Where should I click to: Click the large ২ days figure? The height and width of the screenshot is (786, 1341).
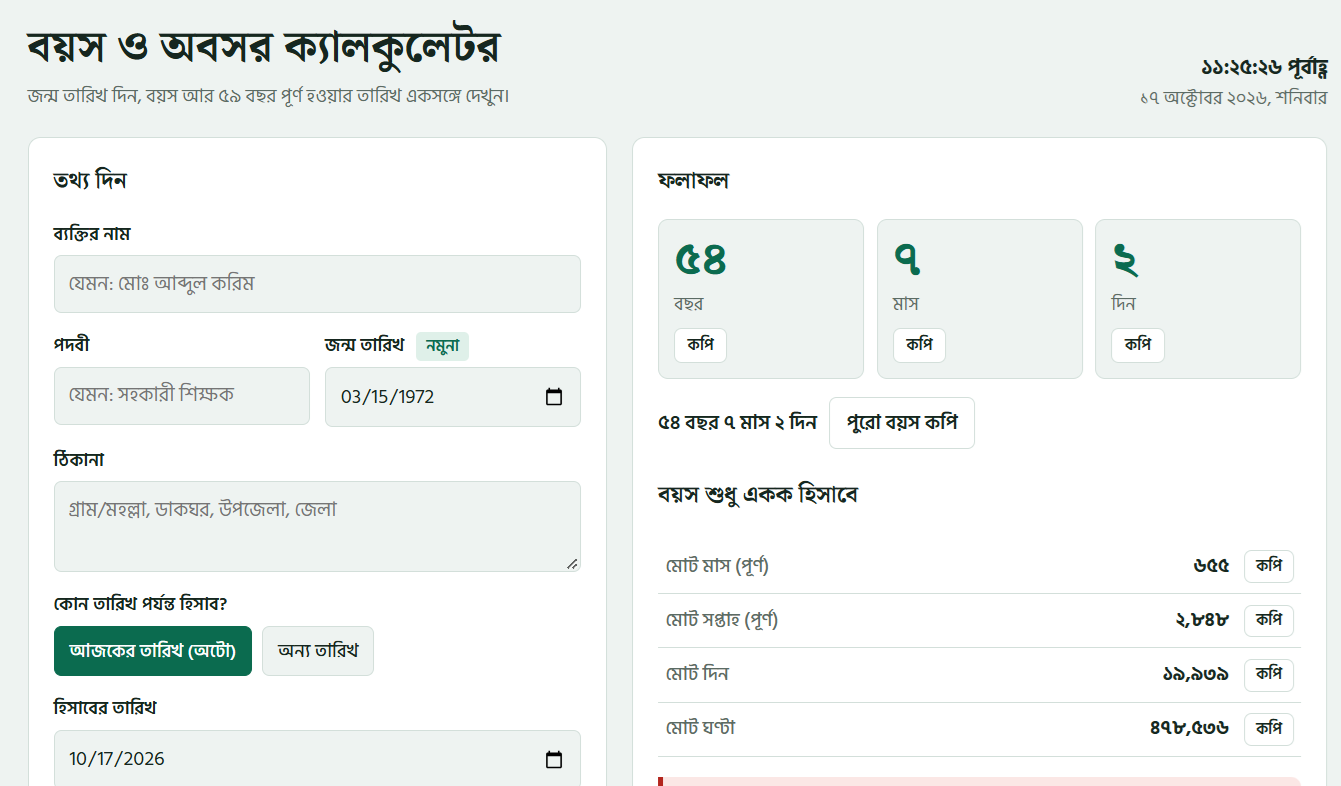point(1125,260)
